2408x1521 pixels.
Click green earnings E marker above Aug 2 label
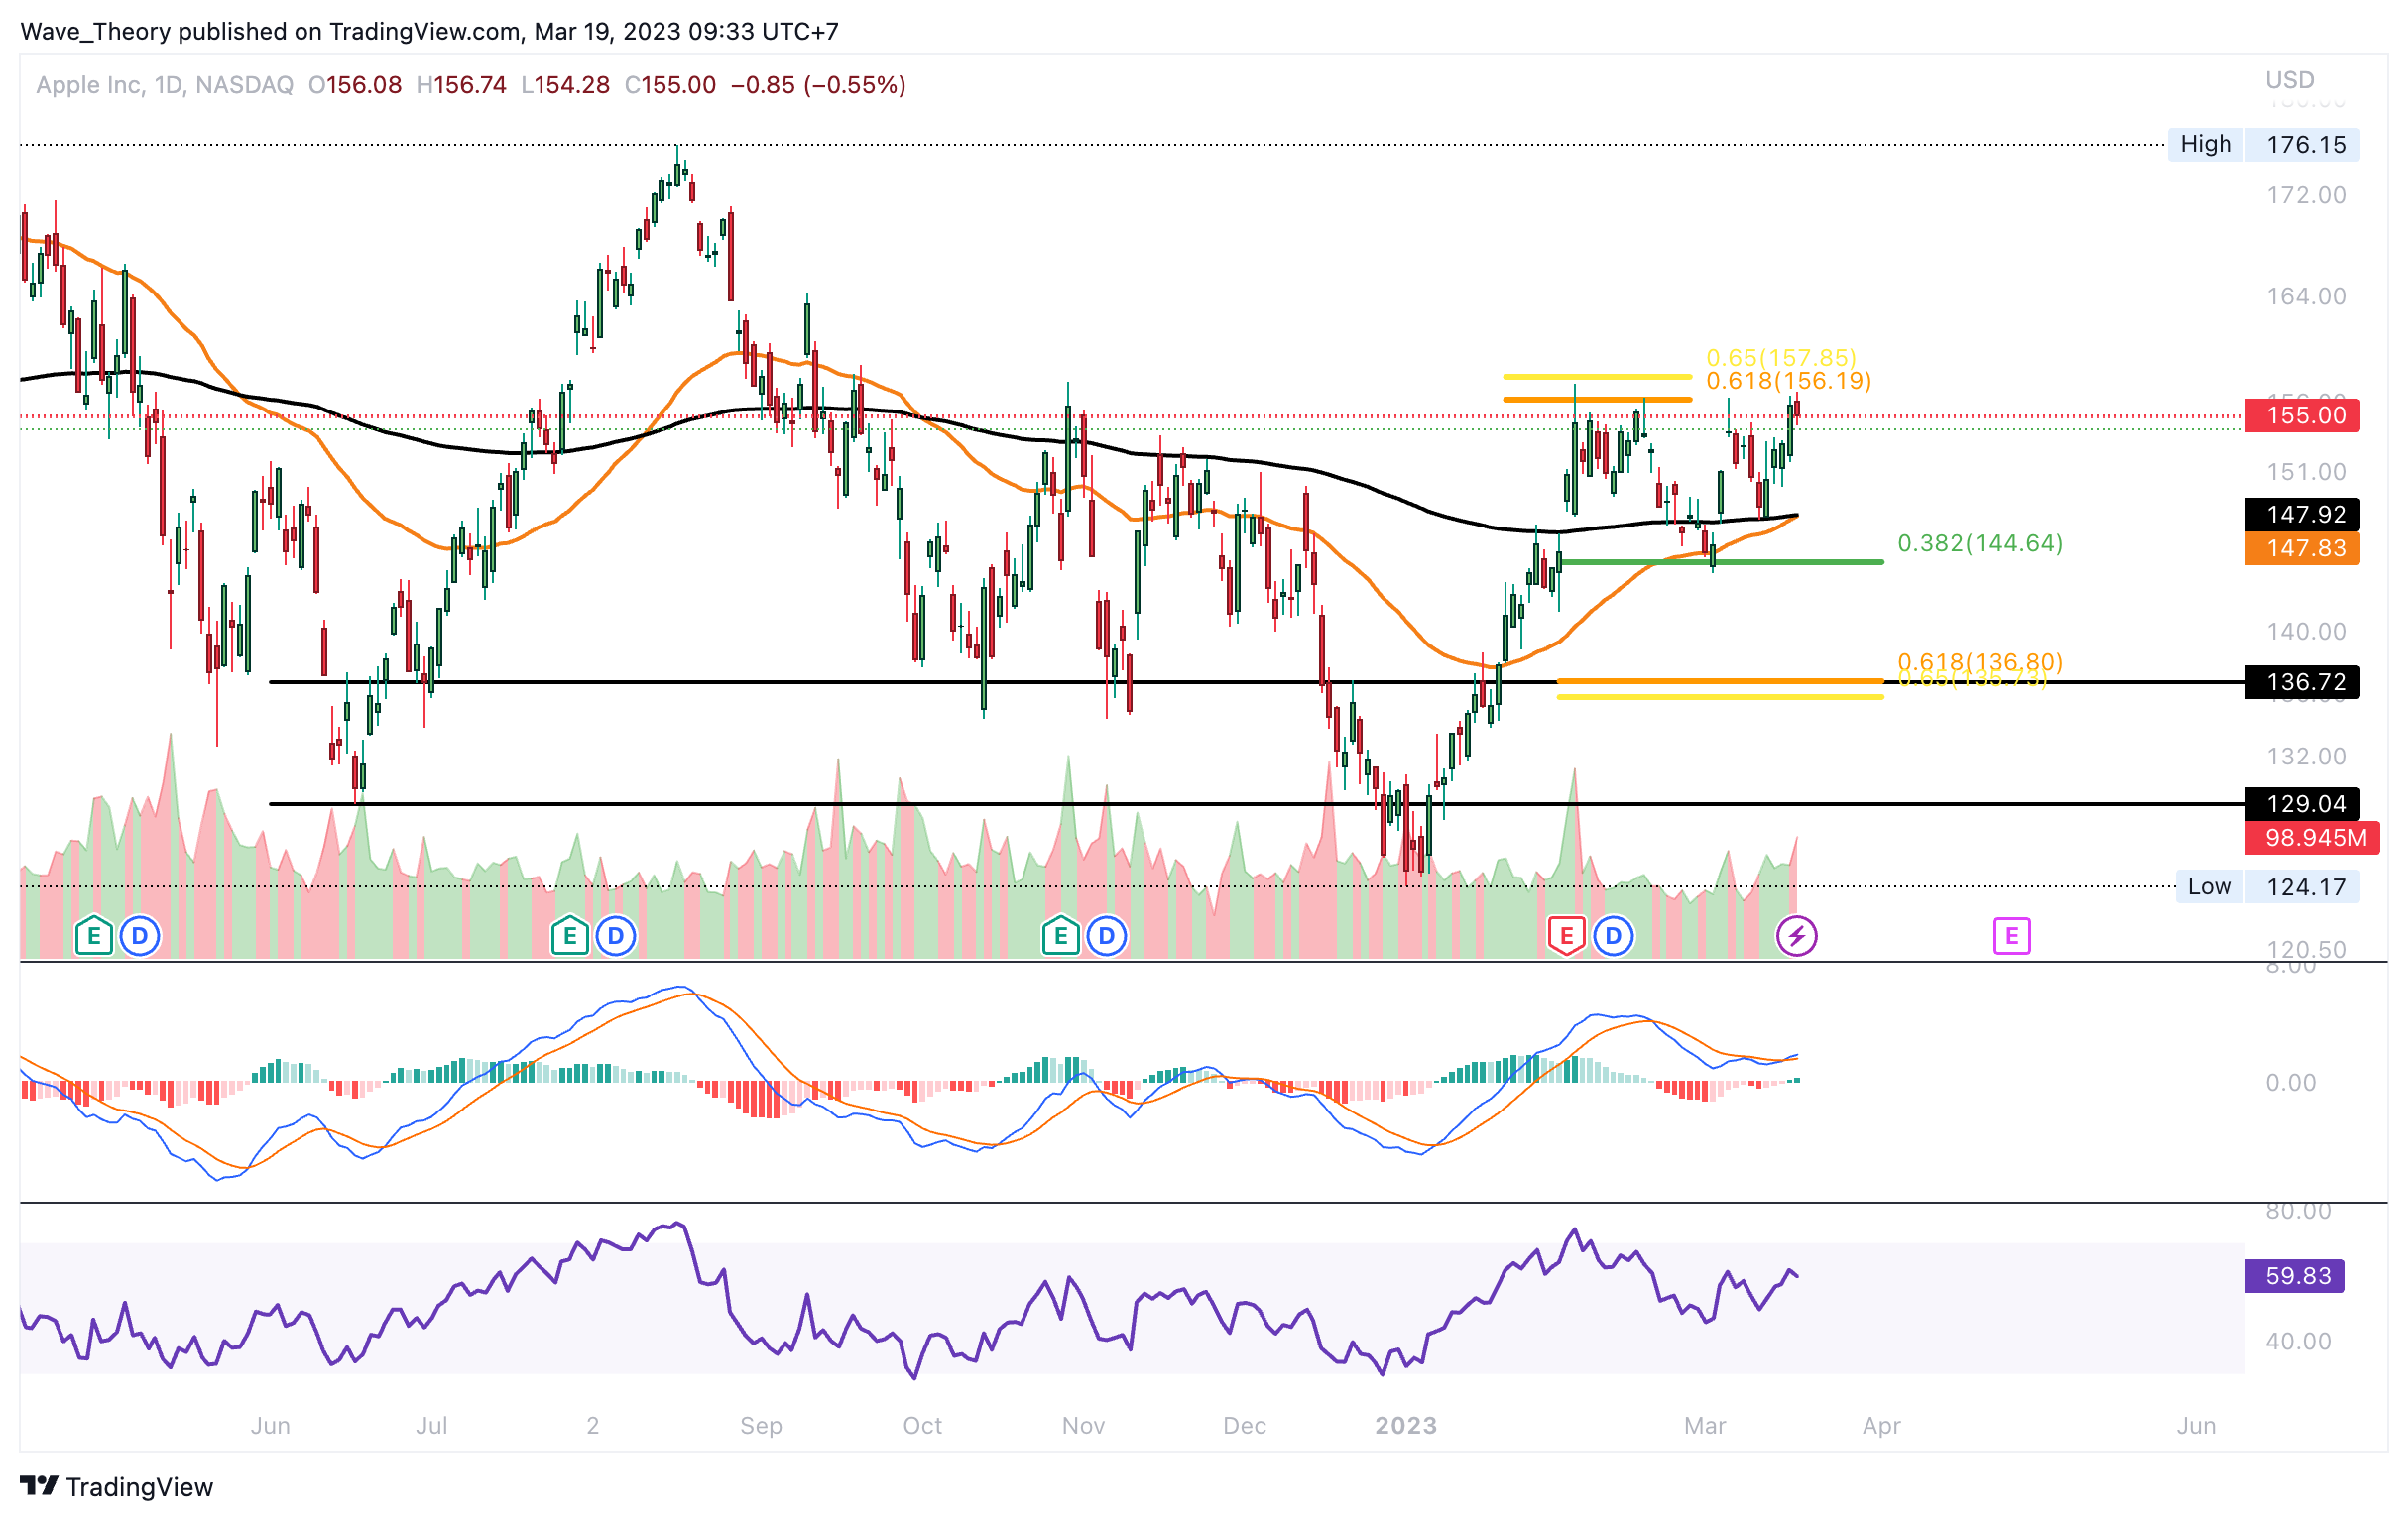(569, 936)
